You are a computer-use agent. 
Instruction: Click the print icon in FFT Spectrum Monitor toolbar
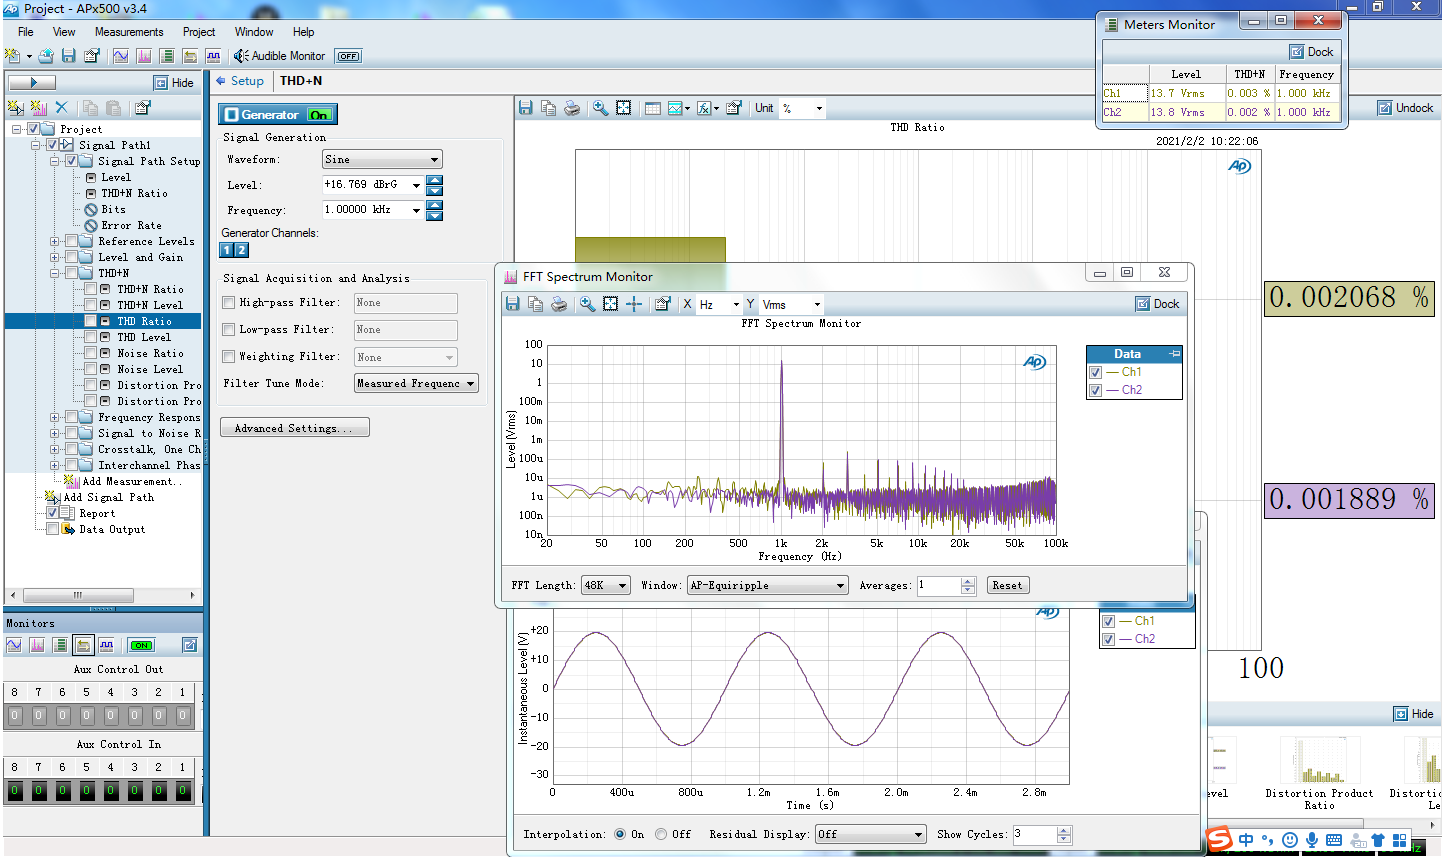point(559,304)
